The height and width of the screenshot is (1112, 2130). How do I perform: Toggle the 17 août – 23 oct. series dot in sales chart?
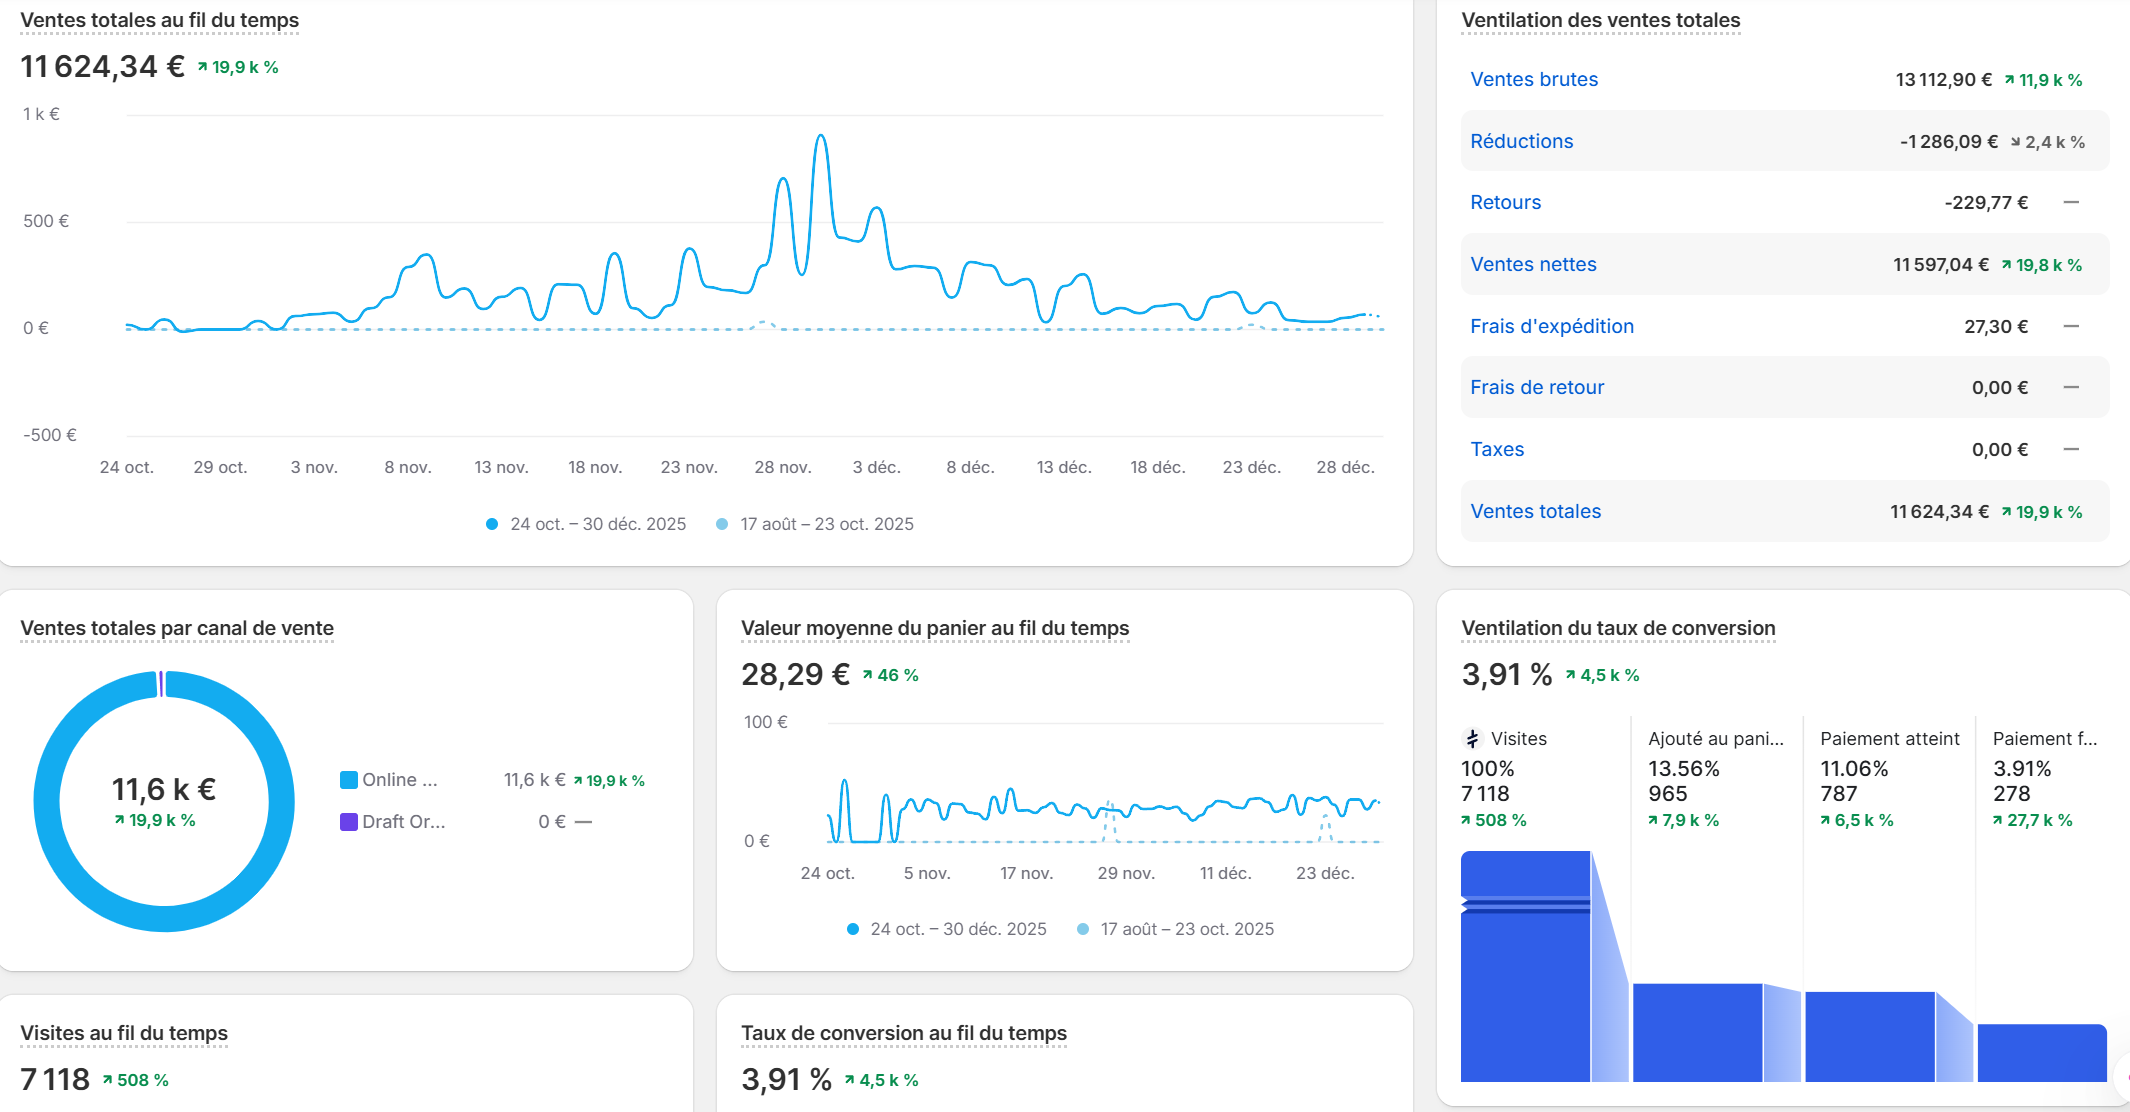722,524
